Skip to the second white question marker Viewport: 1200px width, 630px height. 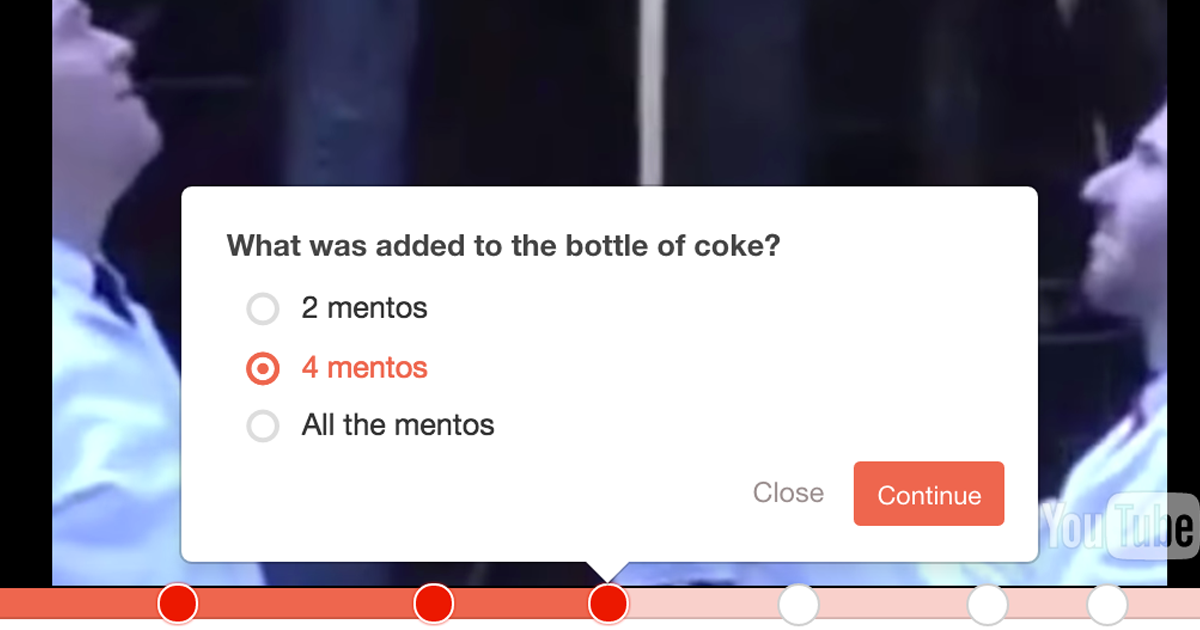point(987,604)
